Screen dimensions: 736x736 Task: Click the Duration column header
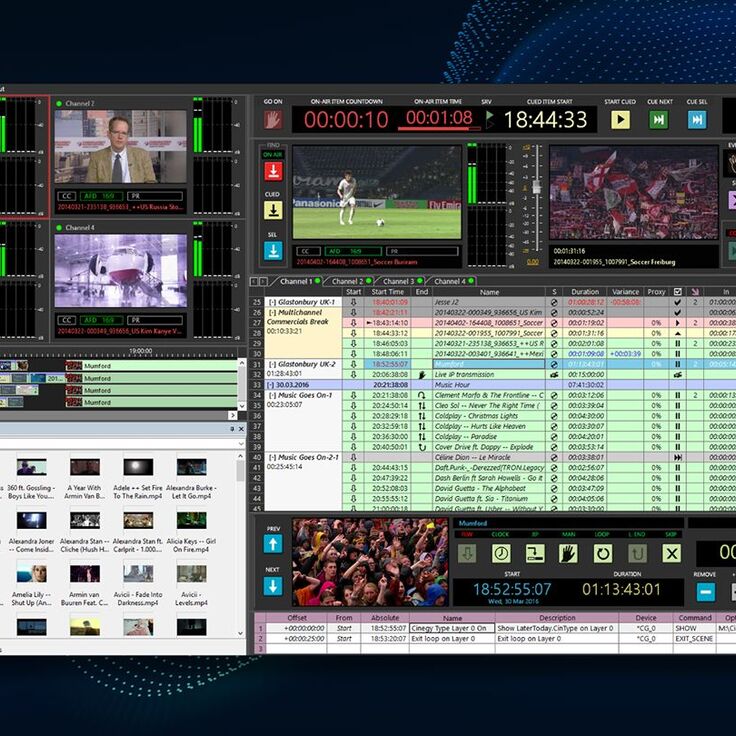pyautogui.click(x=585, y=291)
